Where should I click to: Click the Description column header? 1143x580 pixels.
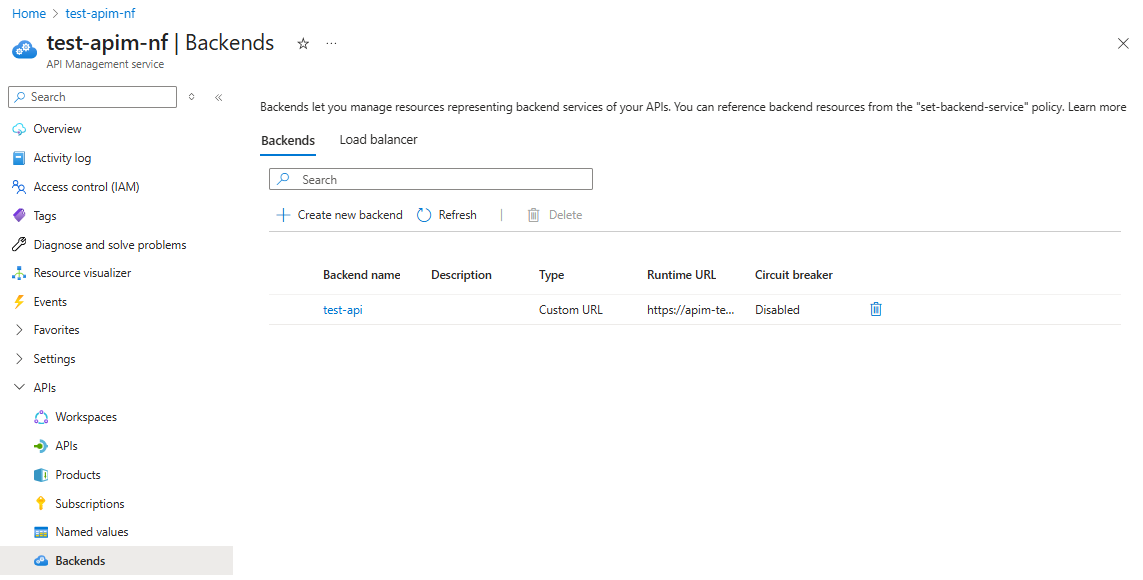coord(461,275)
